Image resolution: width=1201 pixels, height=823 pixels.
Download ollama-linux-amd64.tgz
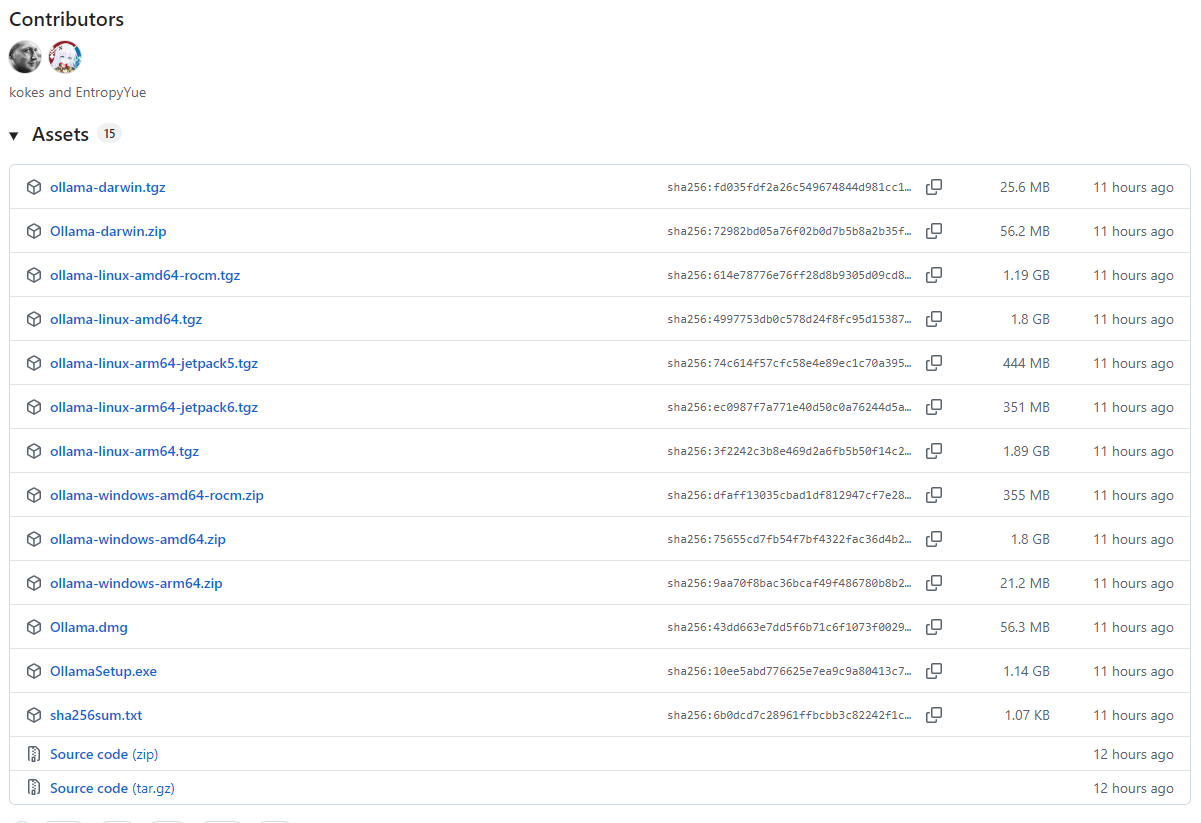click(x=126, y=319)
